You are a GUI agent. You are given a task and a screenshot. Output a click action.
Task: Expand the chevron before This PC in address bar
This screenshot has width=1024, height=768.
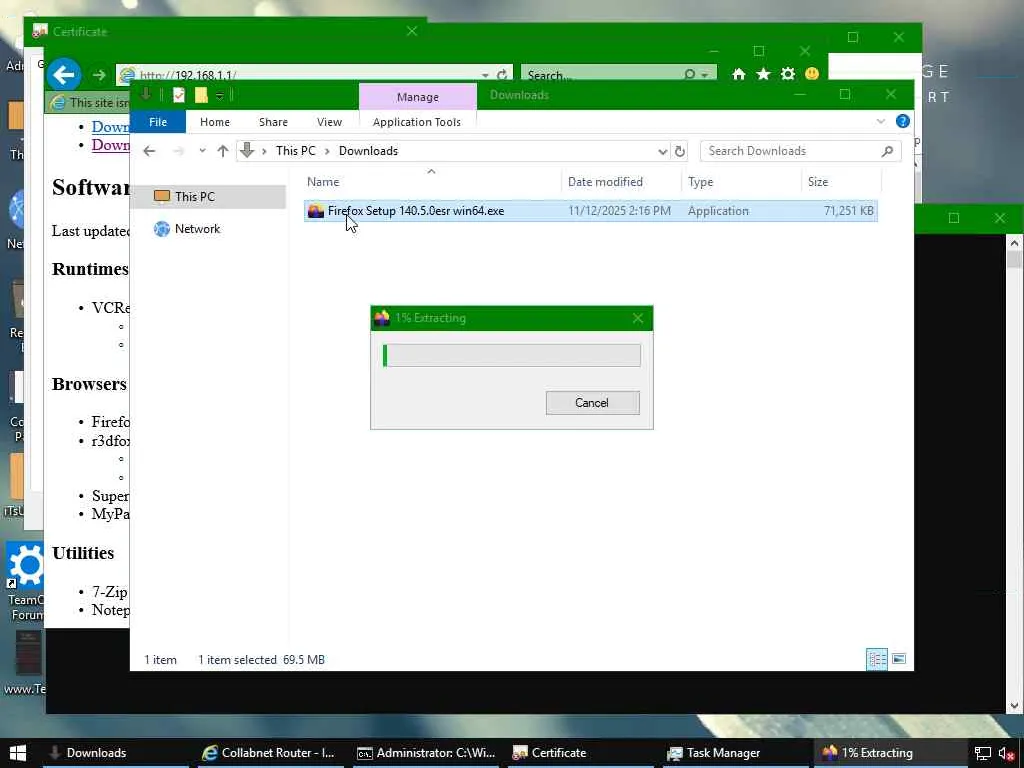(264, 151)
